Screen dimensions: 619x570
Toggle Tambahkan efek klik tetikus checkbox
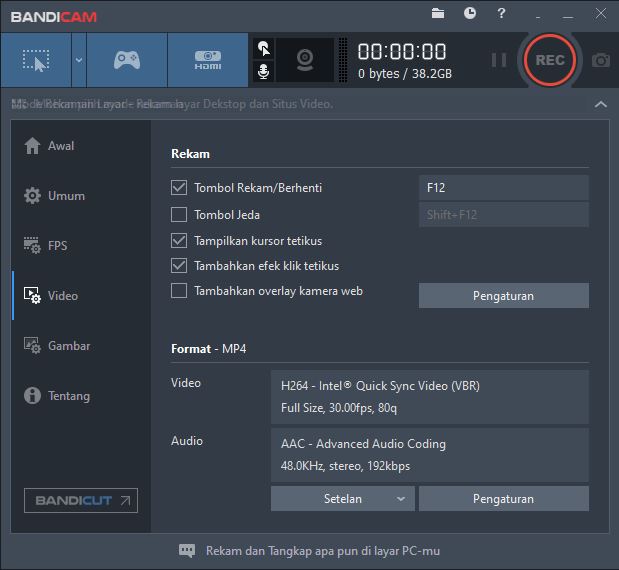point(179,266)
